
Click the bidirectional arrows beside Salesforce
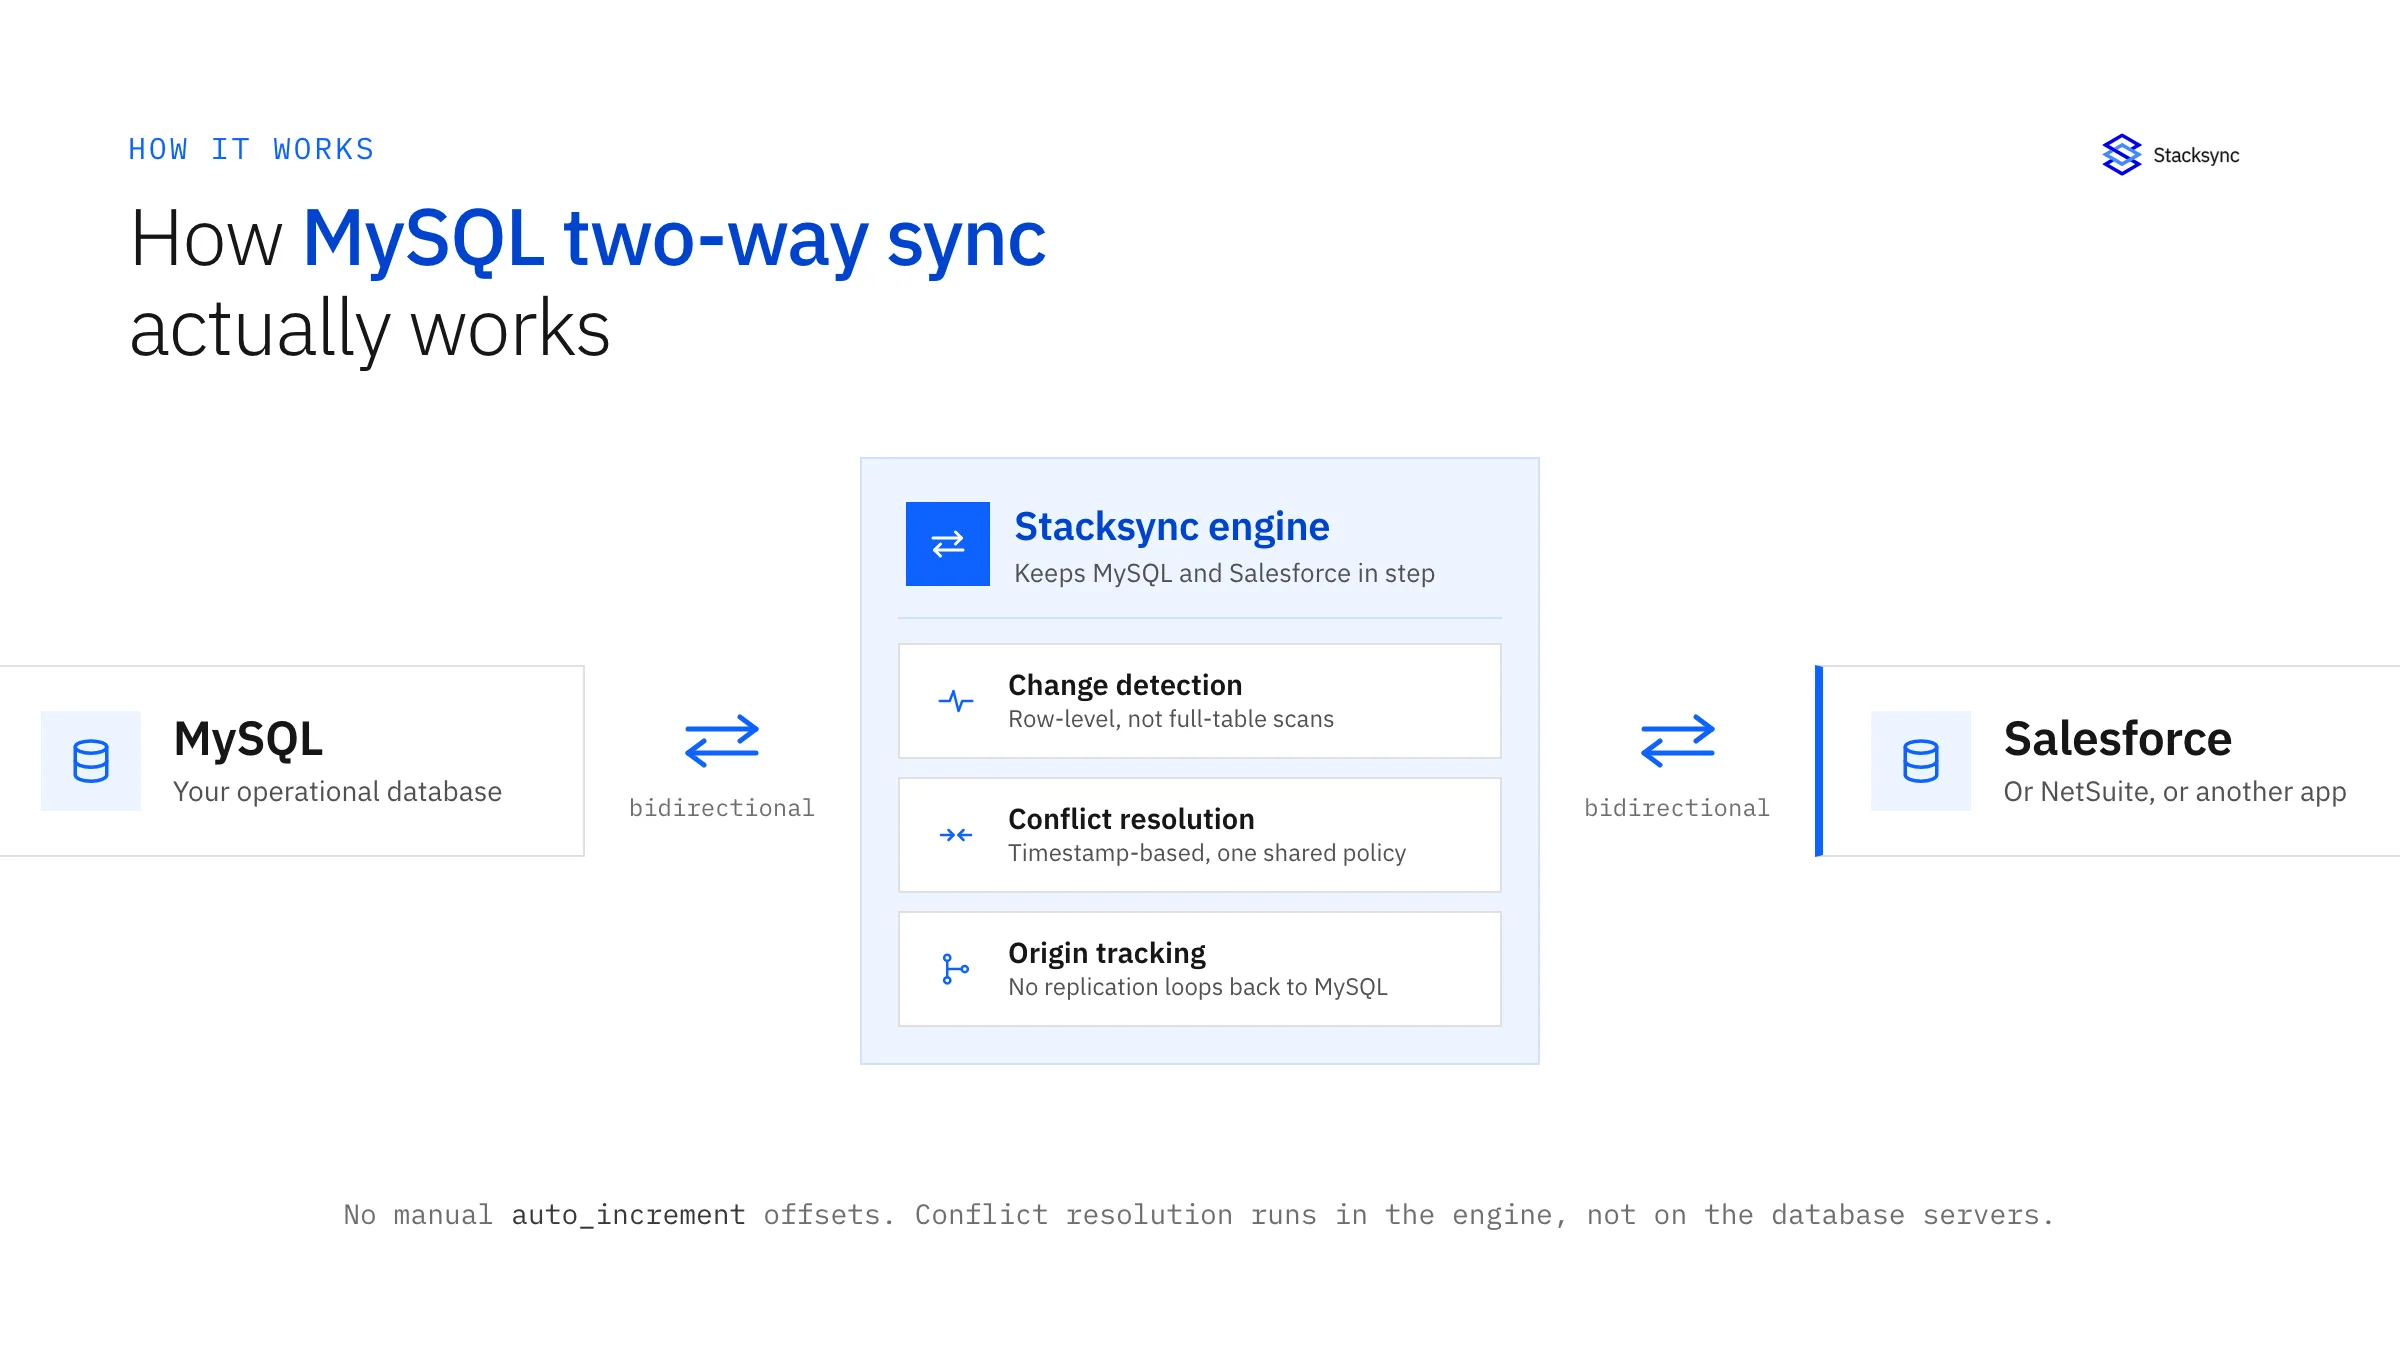[1678, 741]
